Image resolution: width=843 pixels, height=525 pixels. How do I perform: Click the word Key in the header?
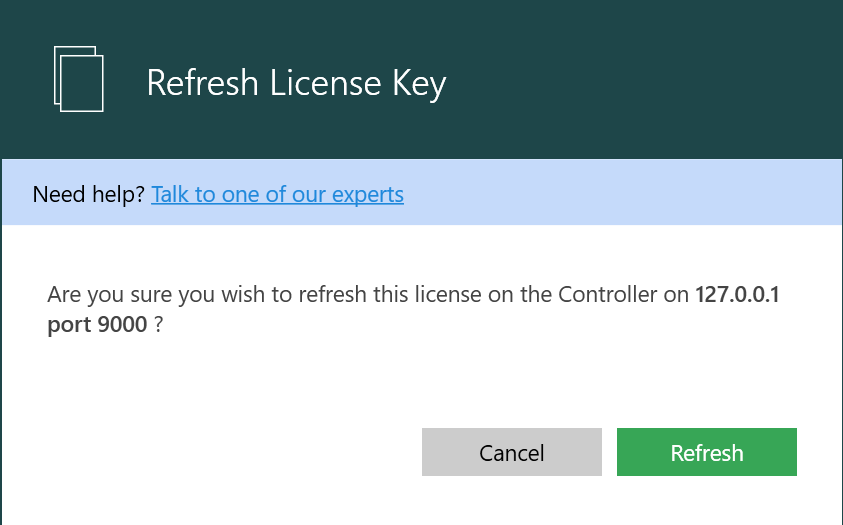click(x=419, y=84)
